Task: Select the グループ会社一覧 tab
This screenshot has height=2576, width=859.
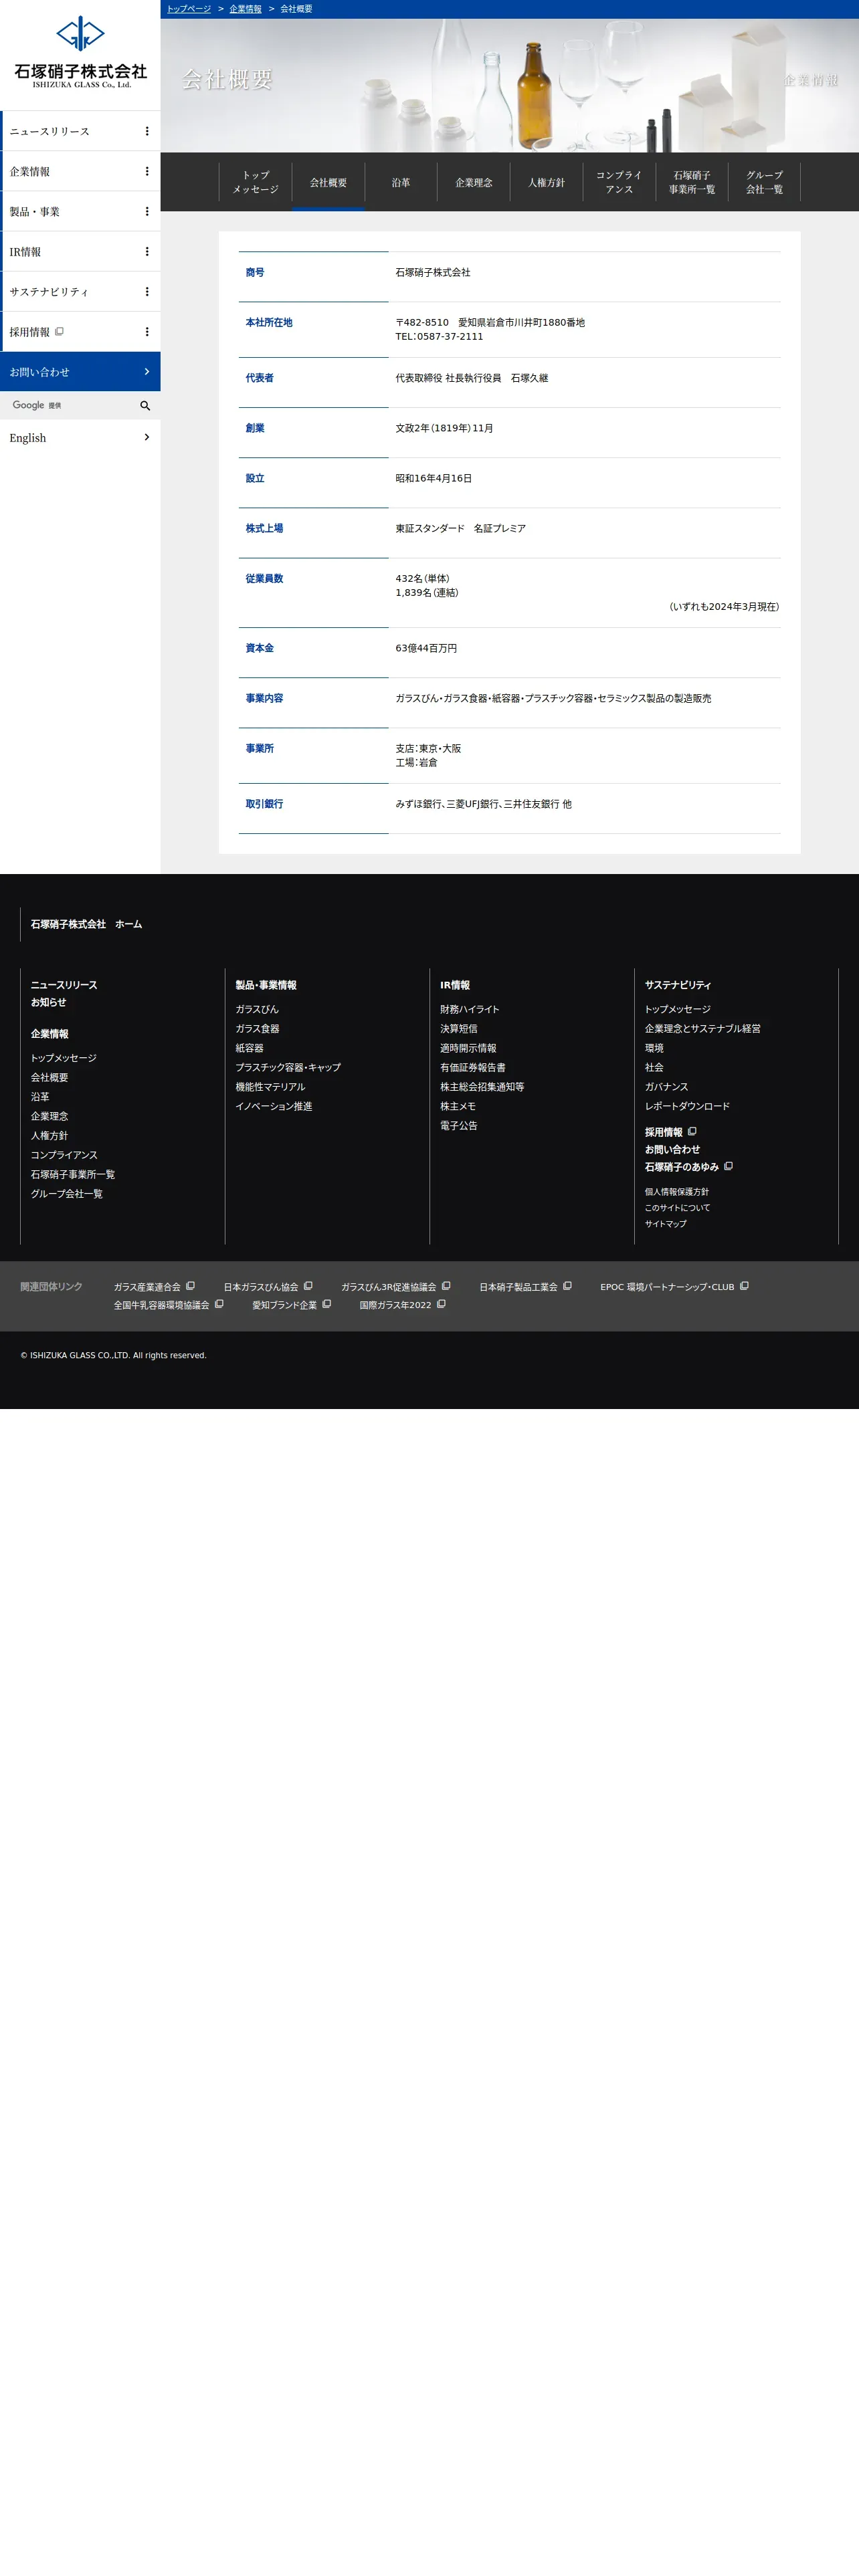Action: pos(764,182)
